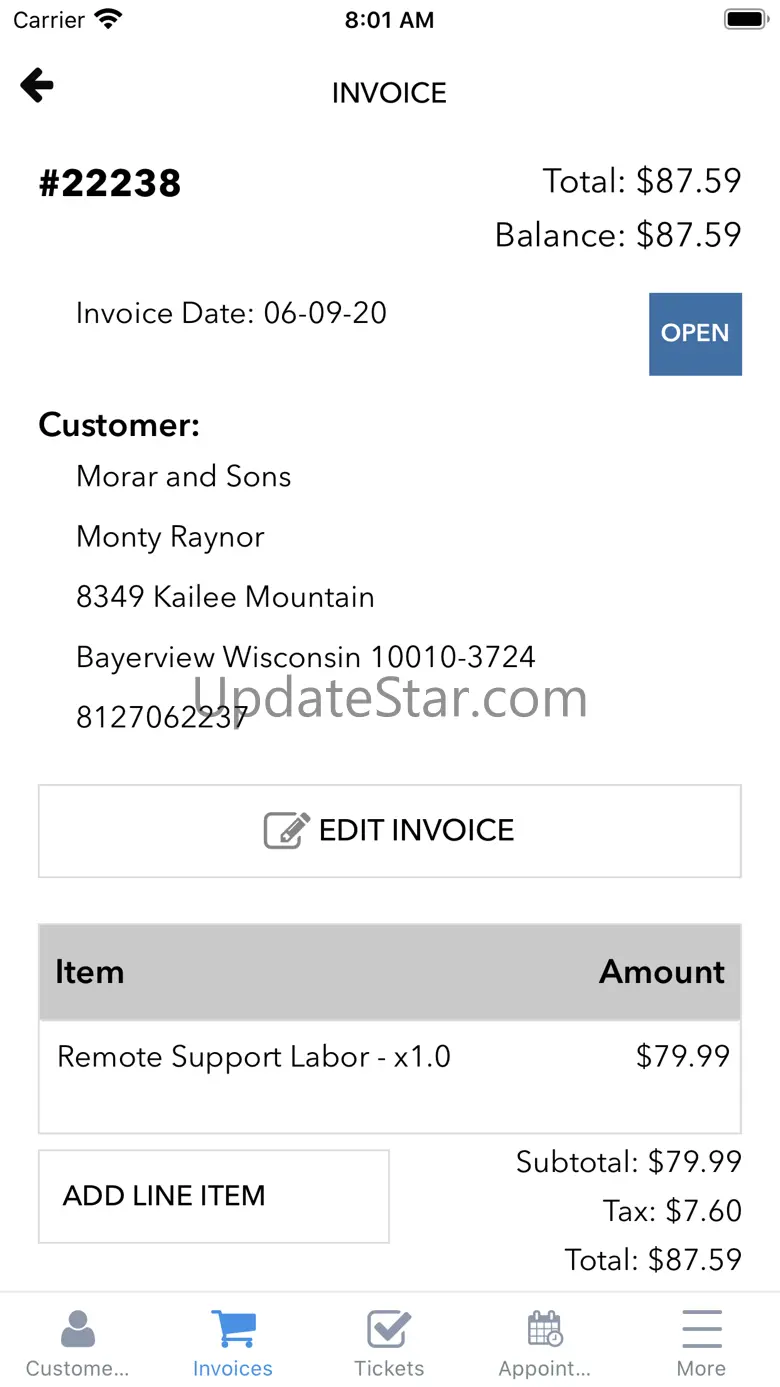The width and height of the screenshot is (780, 1387).
Task: Tap customer phone number 8127062237
Action: click(x=162, y=717)
